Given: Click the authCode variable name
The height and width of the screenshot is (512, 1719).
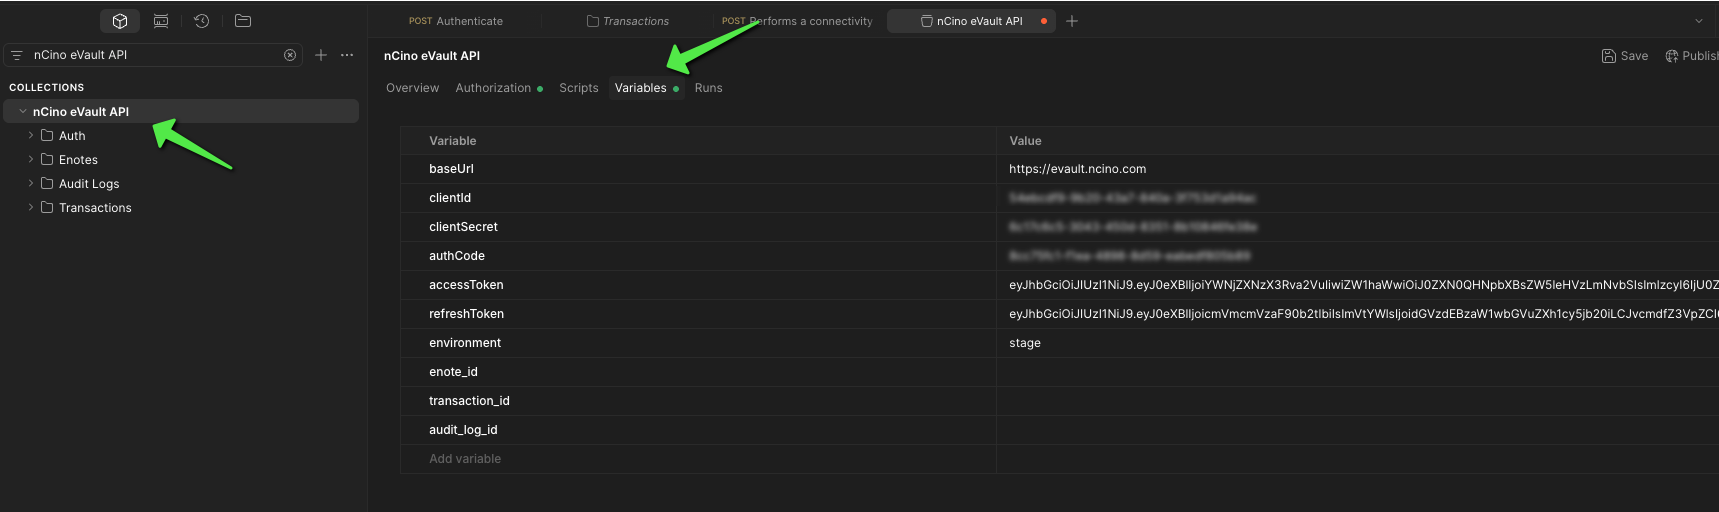Looking at the screenshot, I should [x=457, y=256].
